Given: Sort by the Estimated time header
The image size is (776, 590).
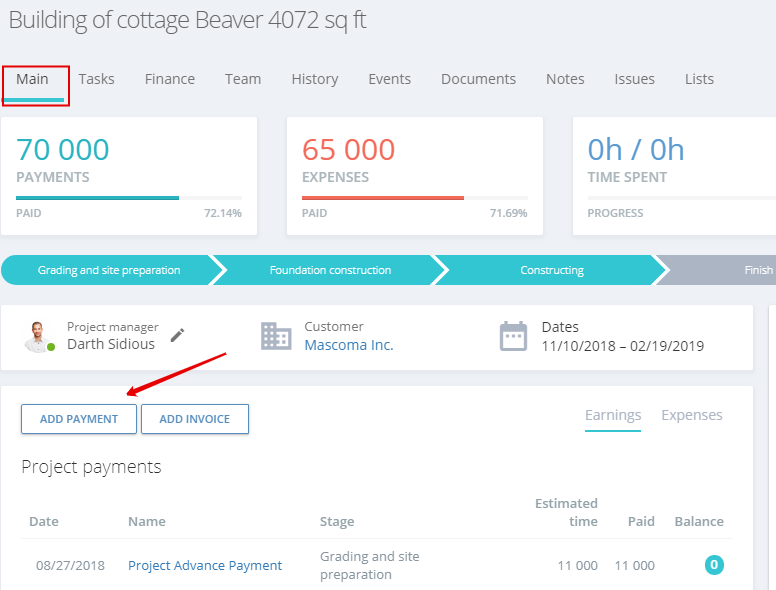Looking at the screenshot, I should pos(566,512).
